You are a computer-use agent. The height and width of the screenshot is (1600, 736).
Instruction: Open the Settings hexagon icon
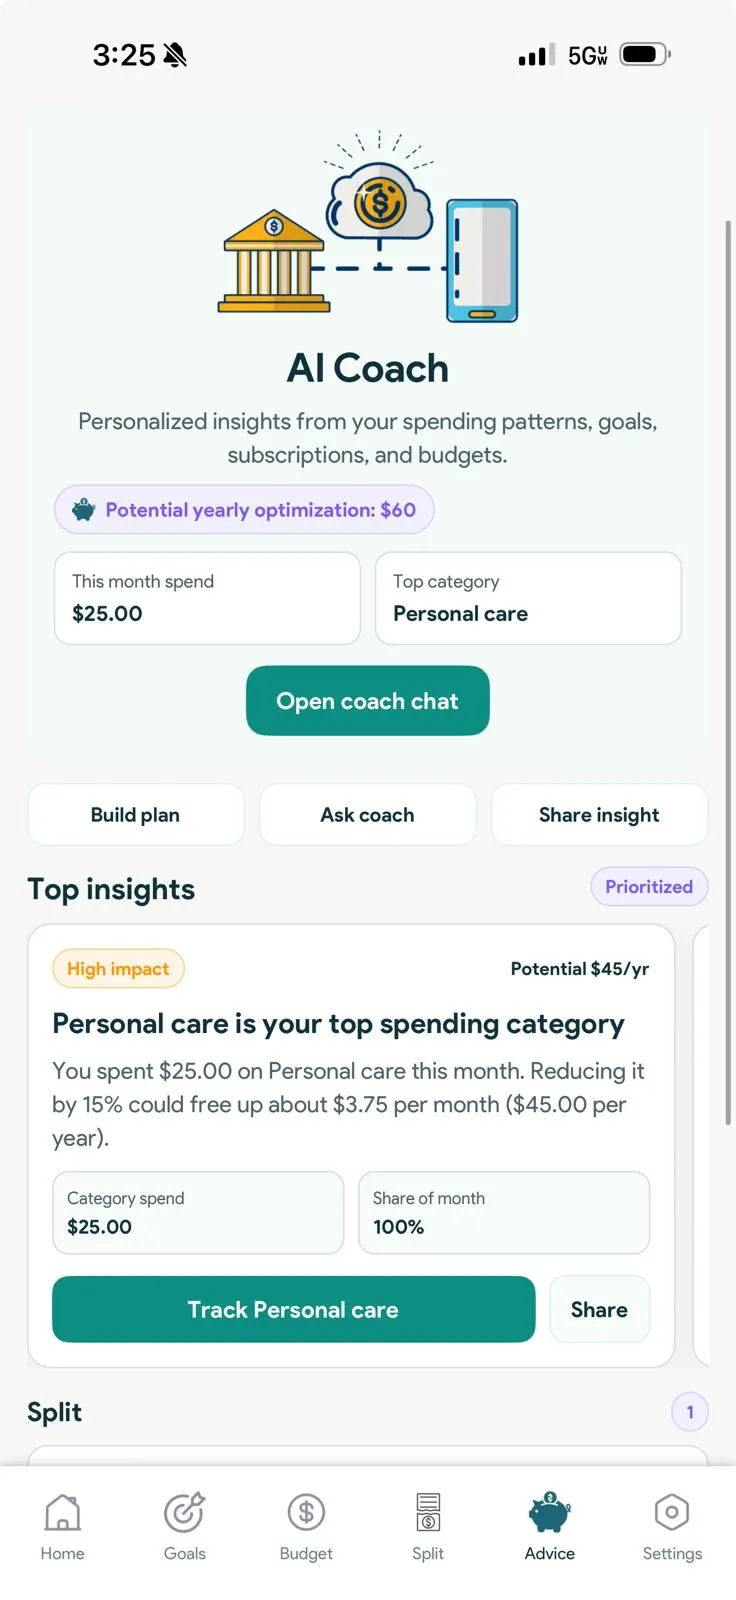[672, 1513]
